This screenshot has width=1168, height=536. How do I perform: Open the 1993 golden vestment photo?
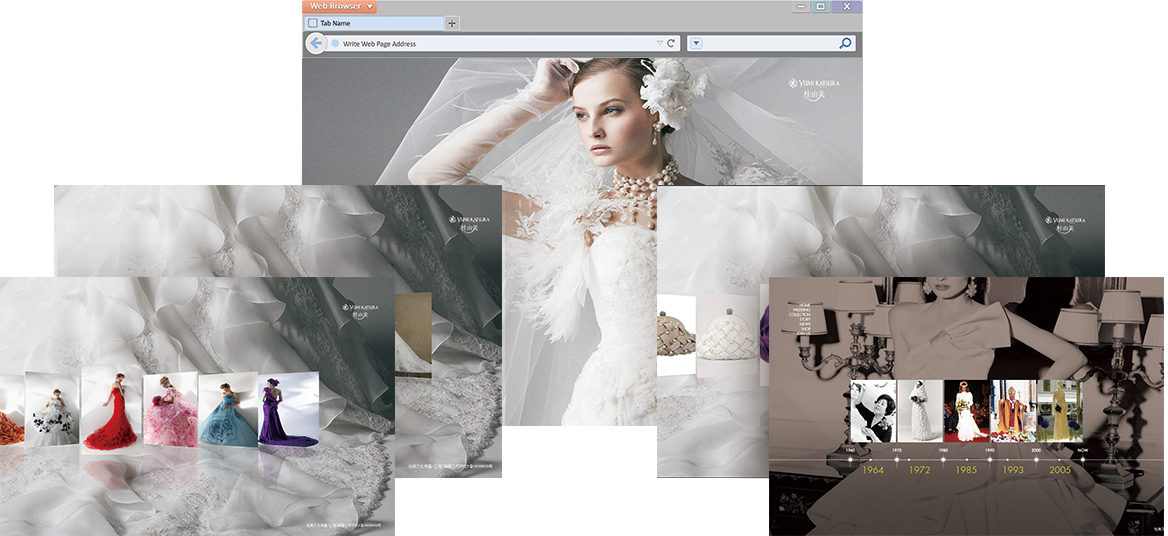tap(1014, 411)
